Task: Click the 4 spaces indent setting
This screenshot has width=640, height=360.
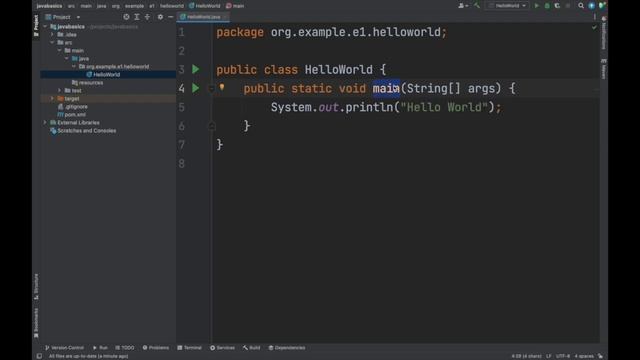Action: pos(584,356)
